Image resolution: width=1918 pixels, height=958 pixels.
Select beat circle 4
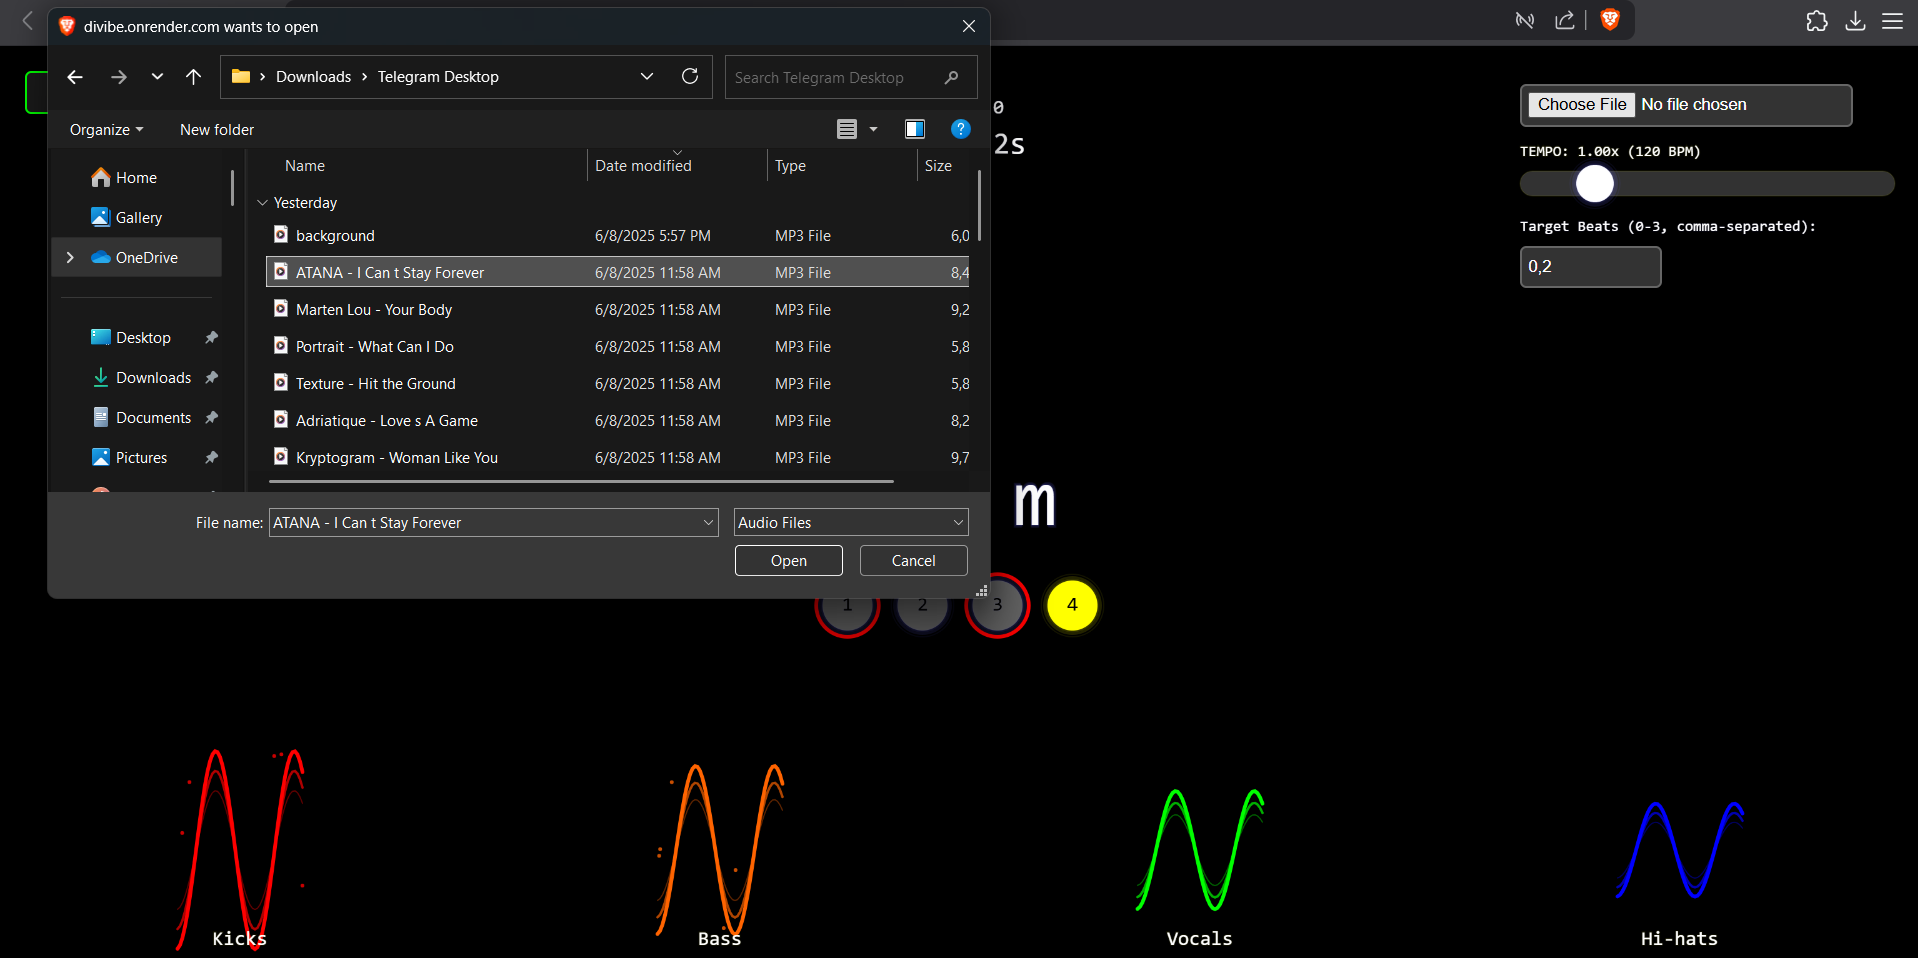click(x=1072, y=605)
